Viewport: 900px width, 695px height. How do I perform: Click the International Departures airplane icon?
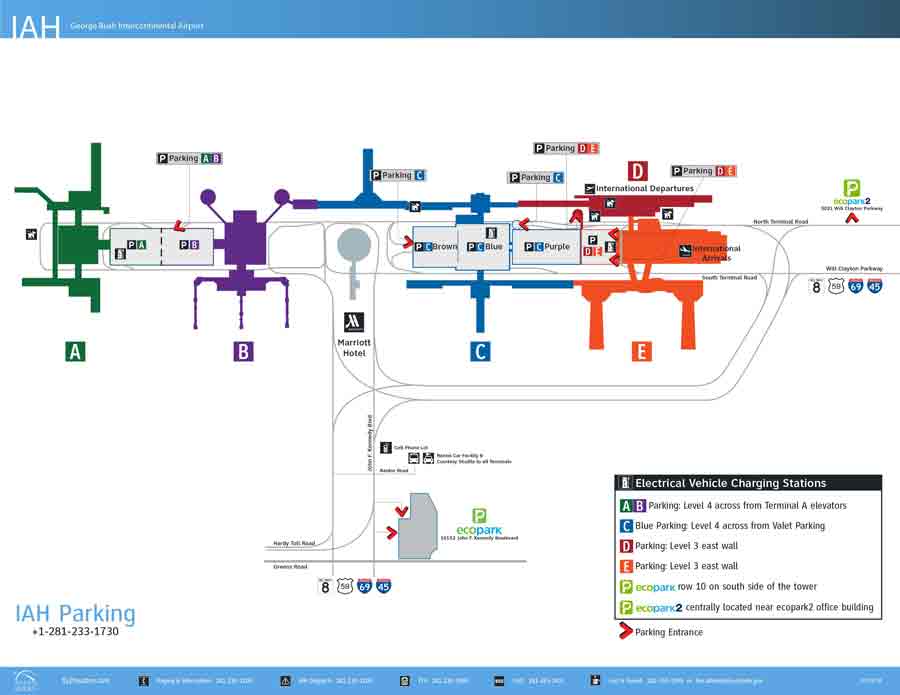click(x=590, y=187)
